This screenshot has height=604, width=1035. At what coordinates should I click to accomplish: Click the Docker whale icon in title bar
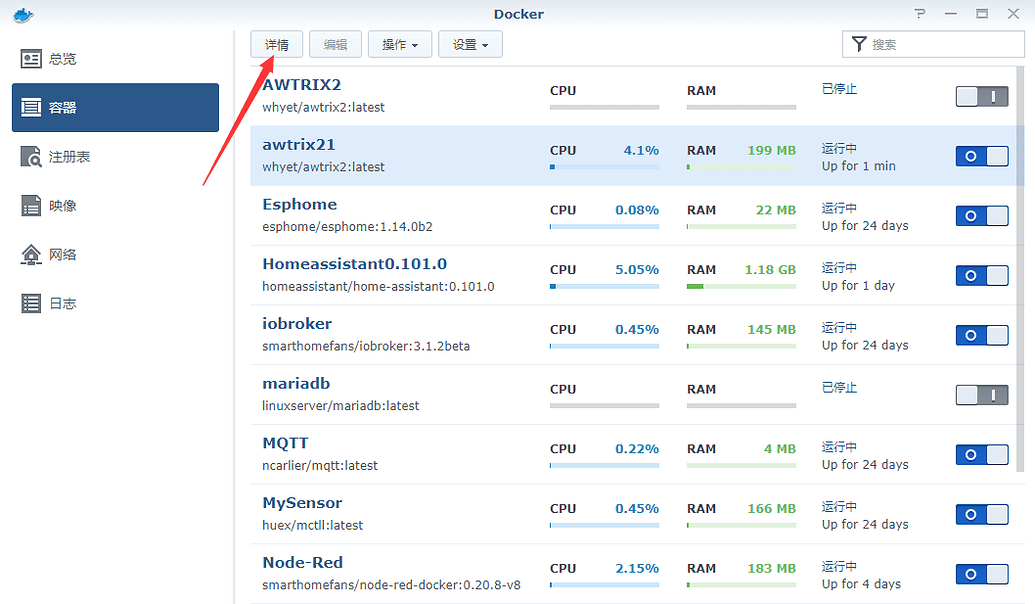[18, 14]
